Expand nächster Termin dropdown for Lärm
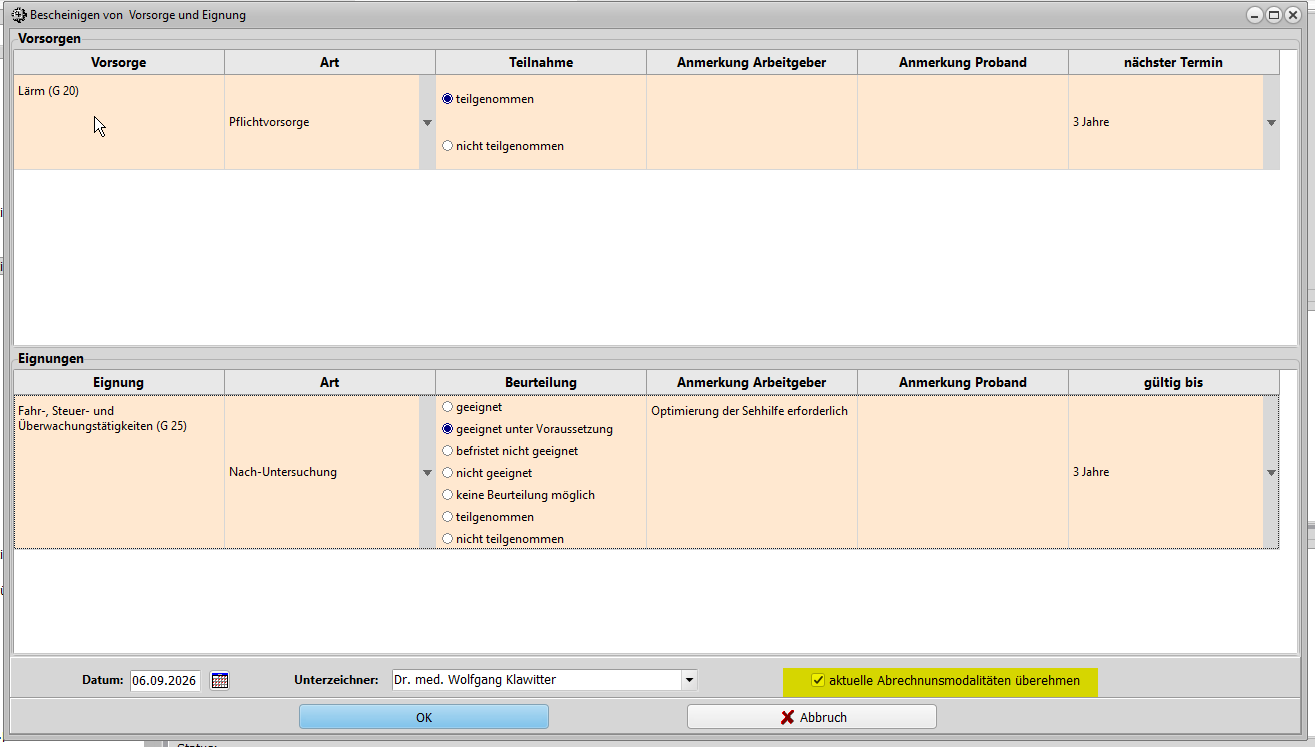Viewport: 1315px width, 747px height. [1271, 122]
